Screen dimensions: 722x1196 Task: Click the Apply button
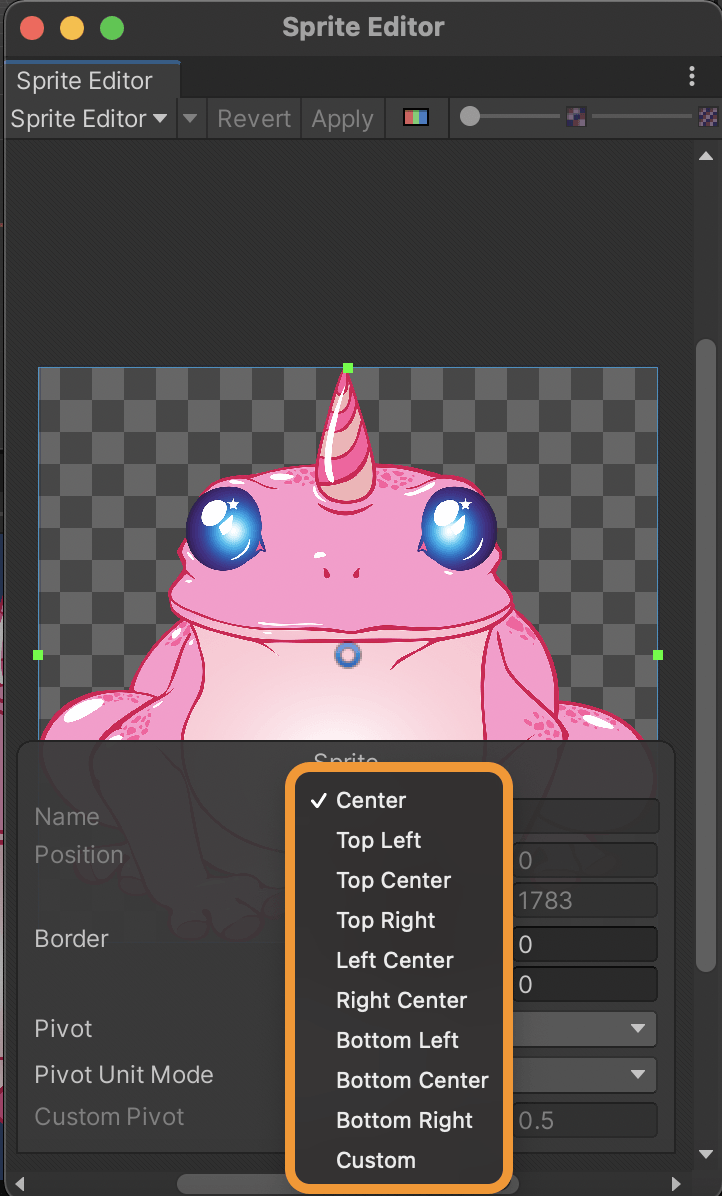(342, 119)
